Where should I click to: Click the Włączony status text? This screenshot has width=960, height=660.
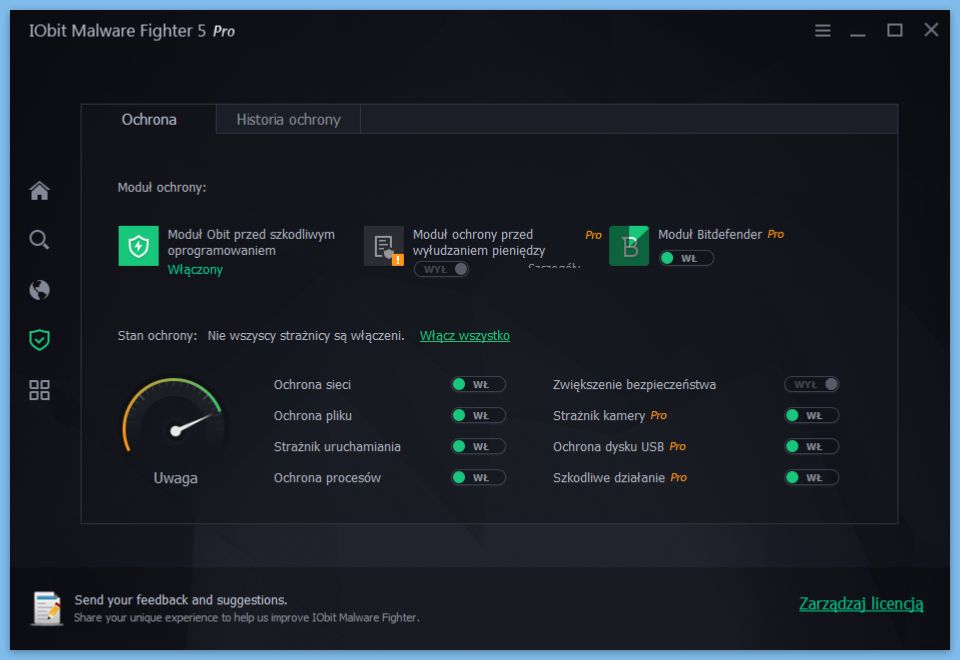[195, 269]
